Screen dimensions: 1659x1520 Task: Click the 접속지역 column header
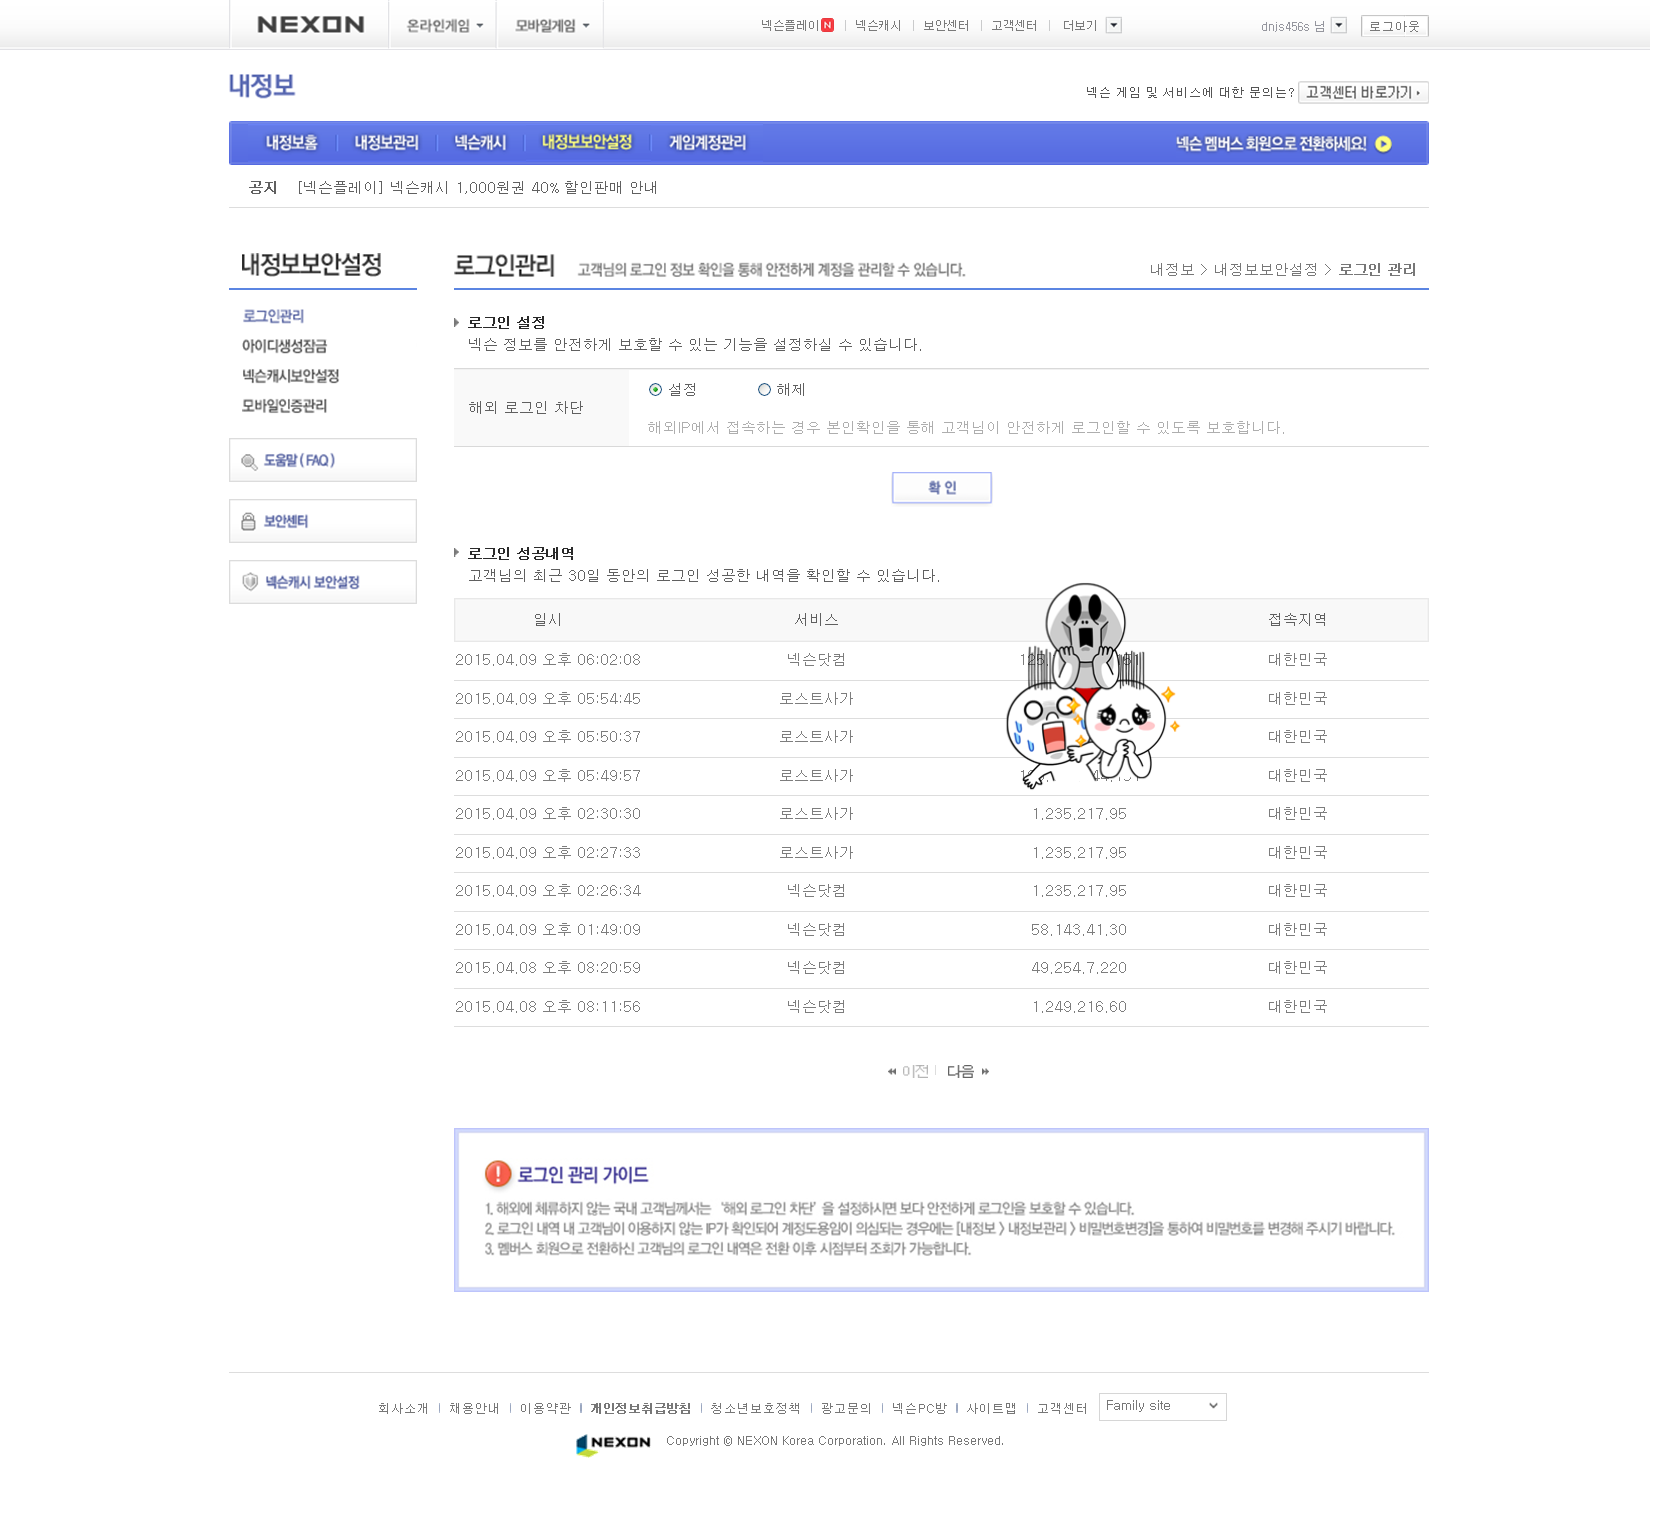(x=1297, y=620)
